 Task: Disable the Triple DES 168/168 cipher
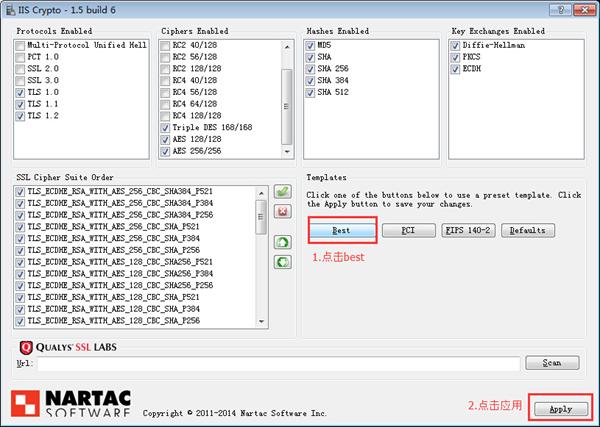(165, 128)
